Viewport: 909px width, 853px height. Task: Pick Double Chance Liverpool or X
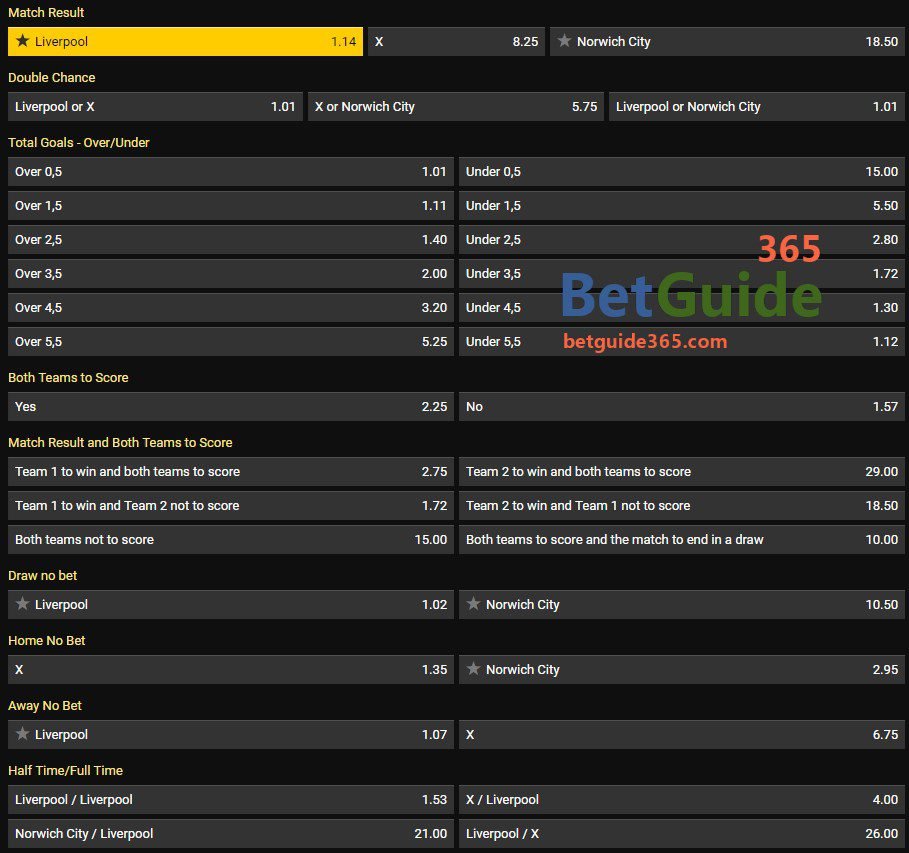155,107
